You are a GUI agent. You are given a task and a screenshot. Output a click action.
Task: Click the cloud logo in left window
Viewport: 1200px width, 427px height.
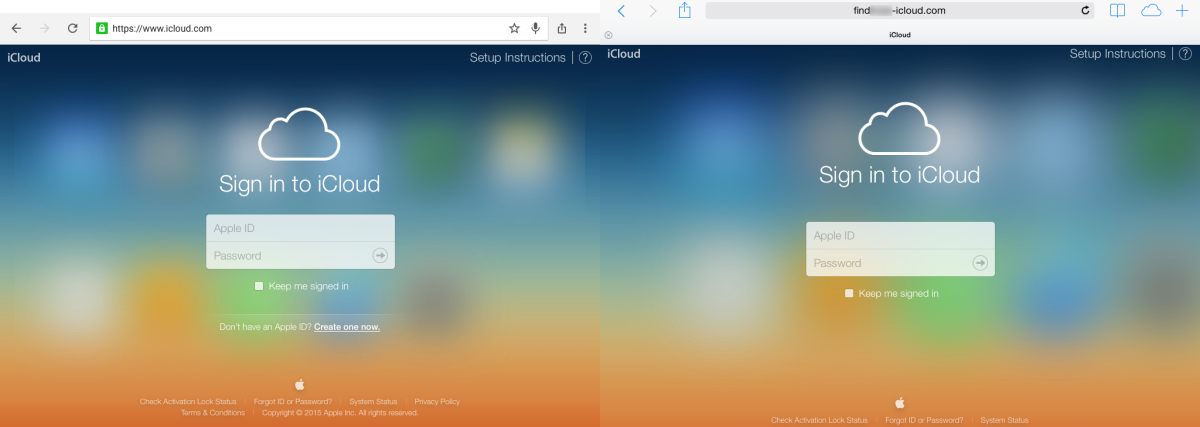pyautogui.click(x=300, y=135)
